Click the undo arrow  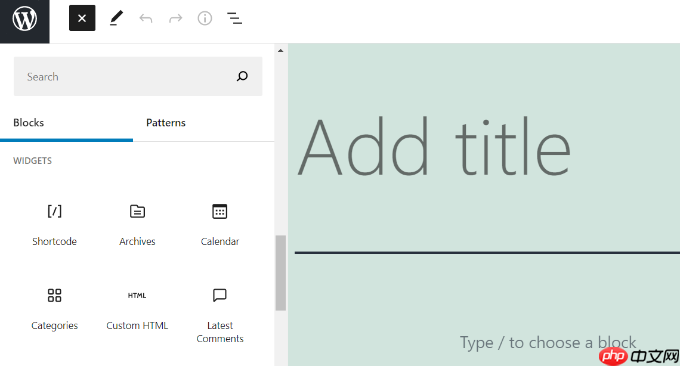[x=146, y=18]
